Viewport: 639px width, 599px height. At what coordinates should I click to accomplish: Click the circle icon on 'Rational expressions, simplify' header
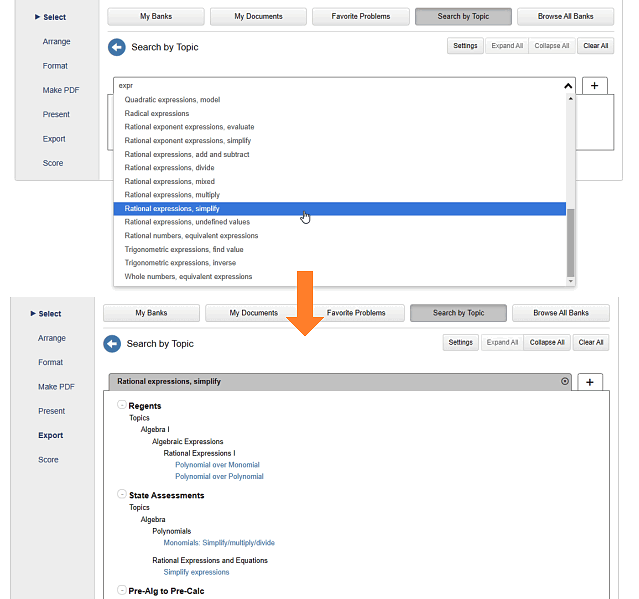(565, 381)
